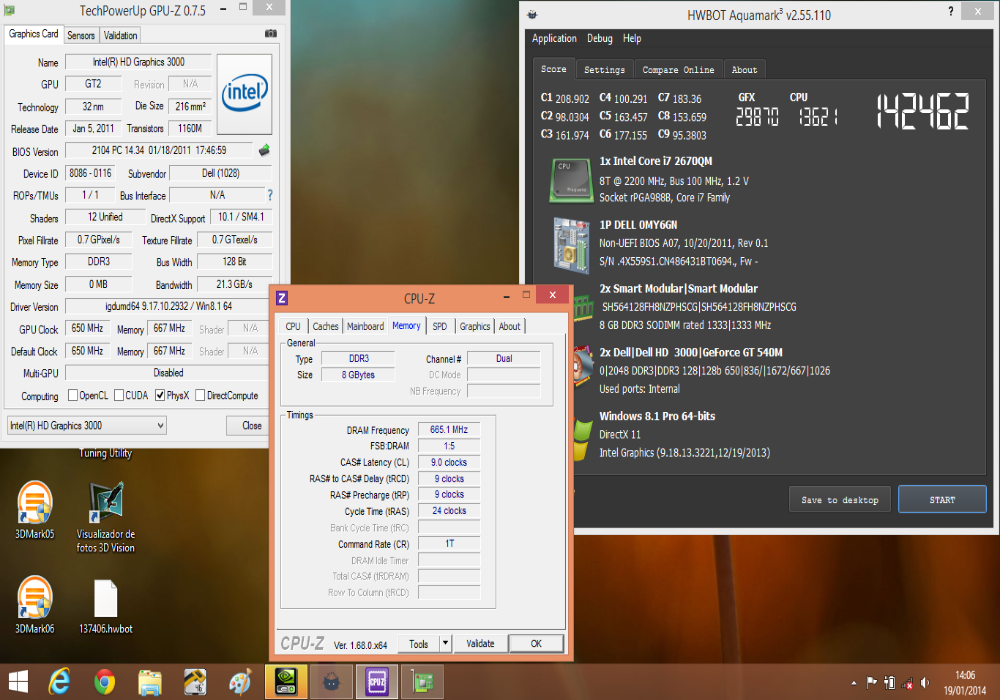Screen dimensions: 1000x700
Task: Launch Internet Explorer from taskbar
Action: tap(60, 682)
